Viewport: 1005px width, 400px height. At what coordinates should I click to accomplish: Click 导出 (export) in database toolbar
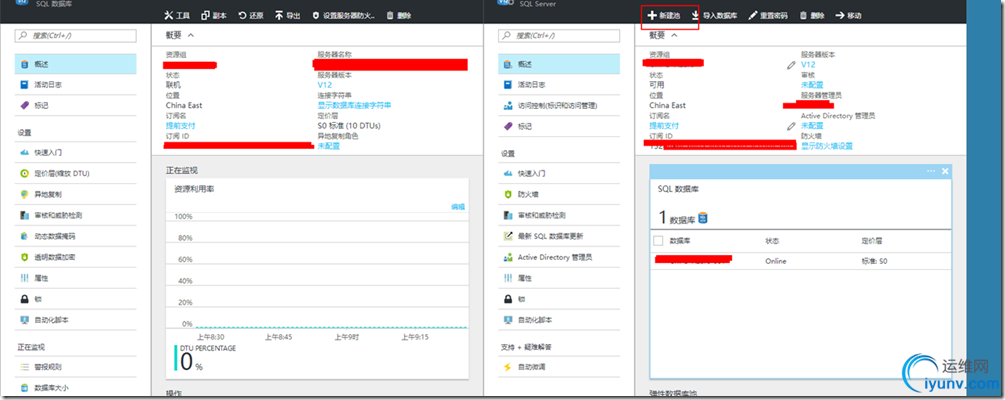(288, 15)
